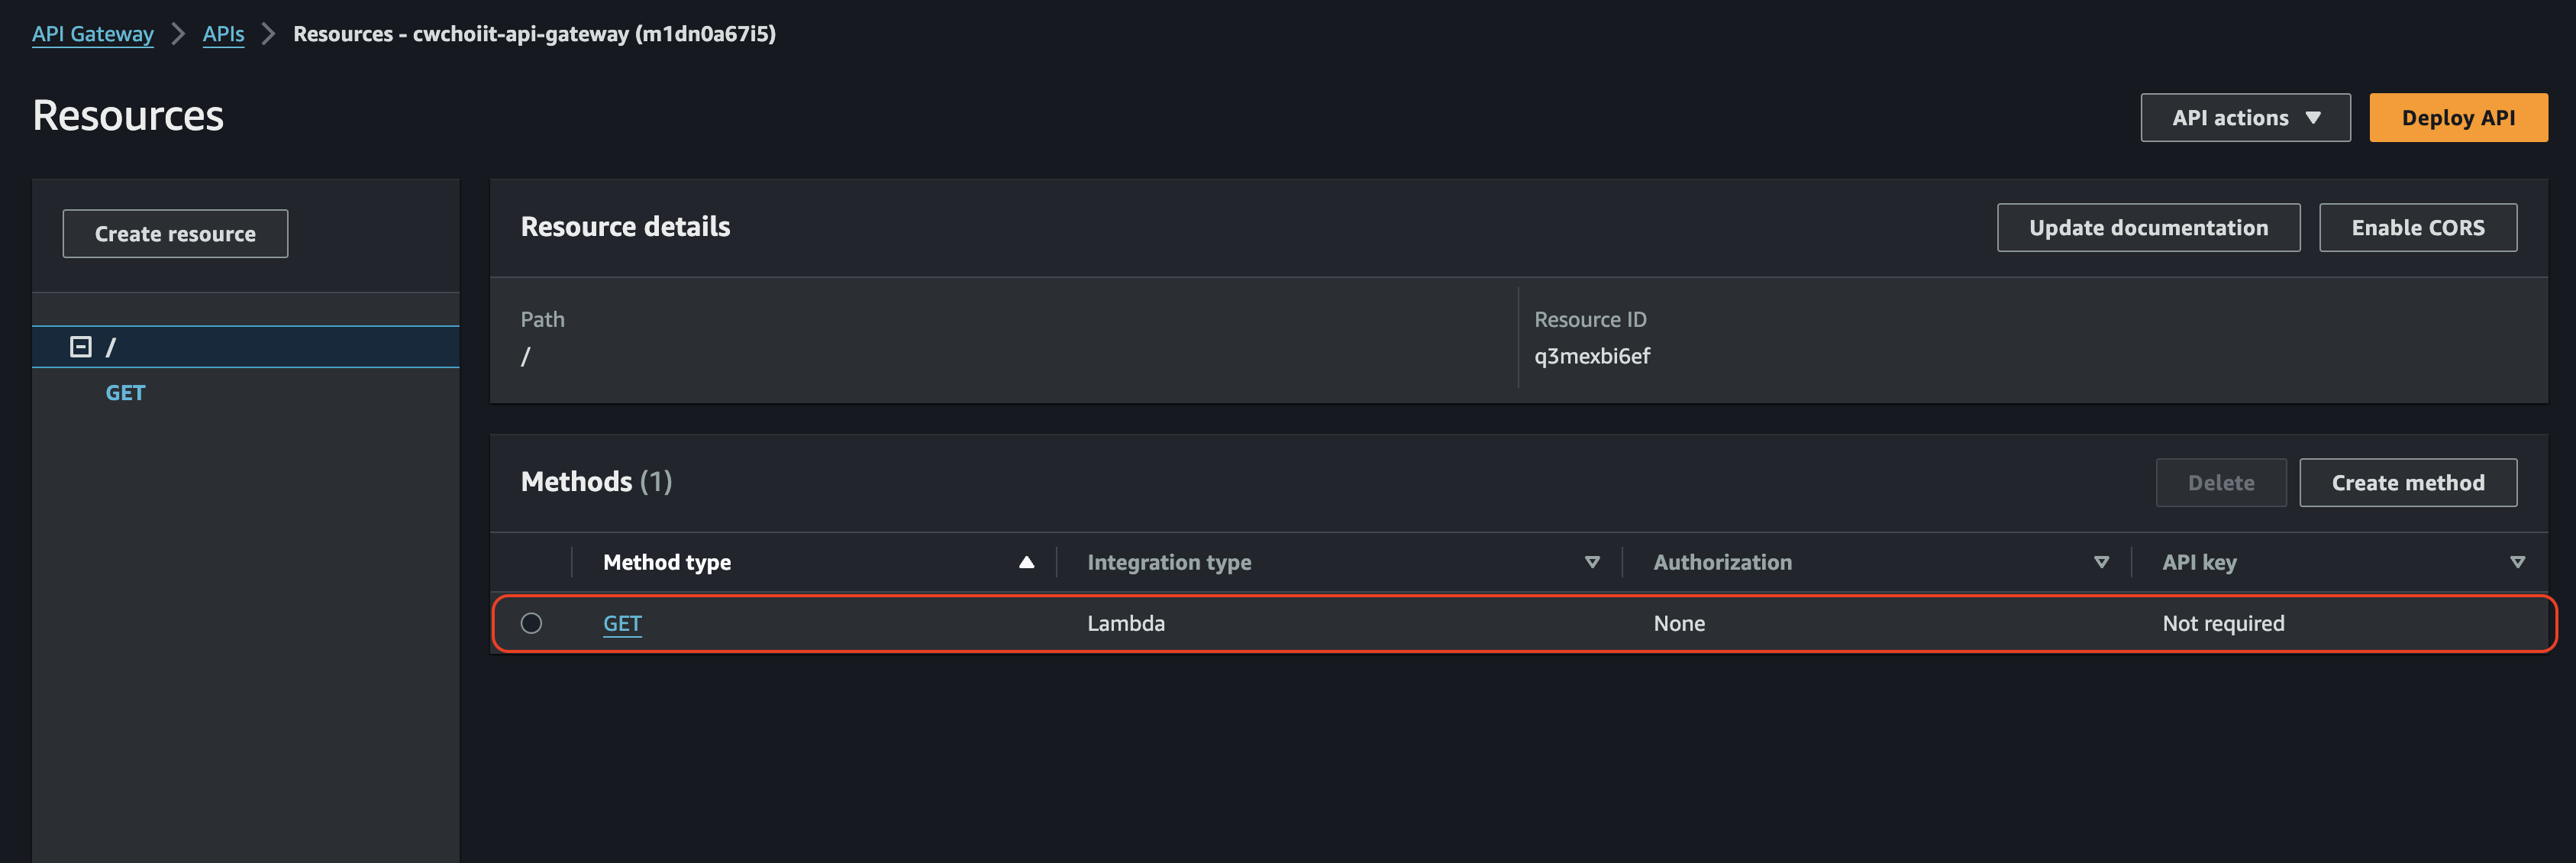
Task: Open the GET method link in table
Action: coord(622,623)
